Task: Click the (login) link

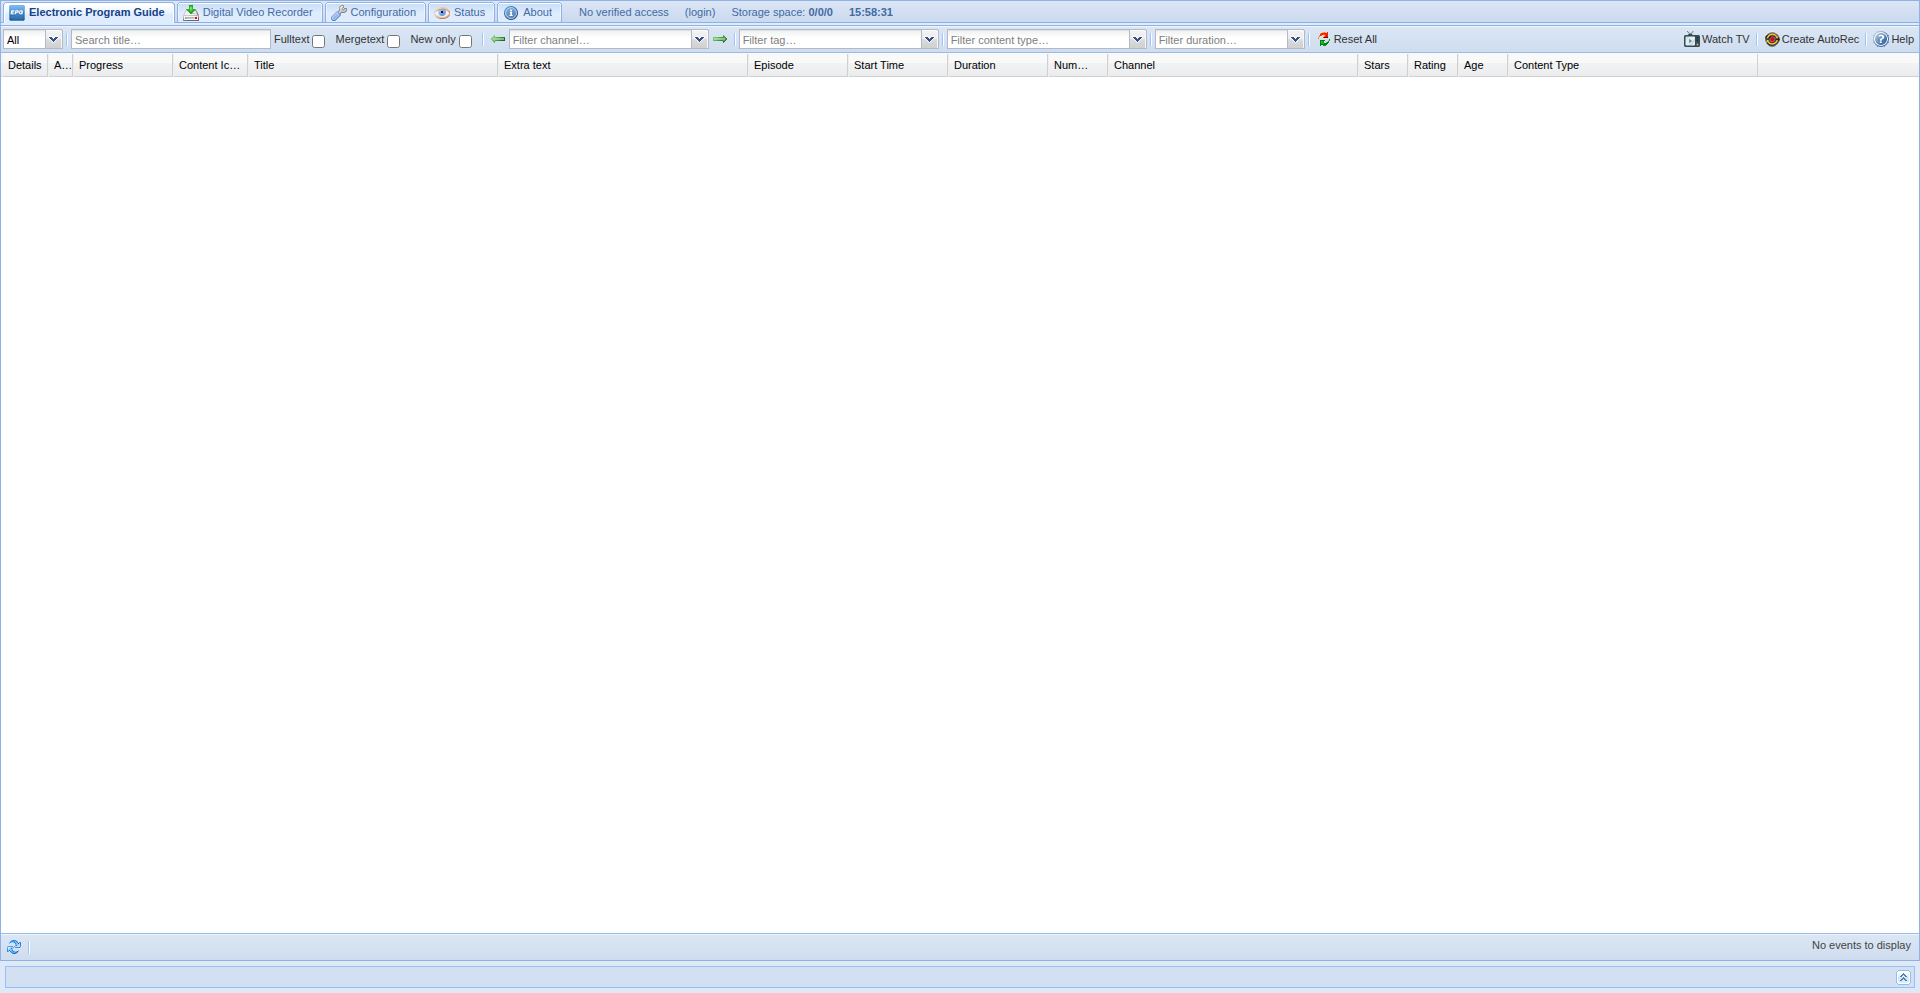Action: click(700, 13)
